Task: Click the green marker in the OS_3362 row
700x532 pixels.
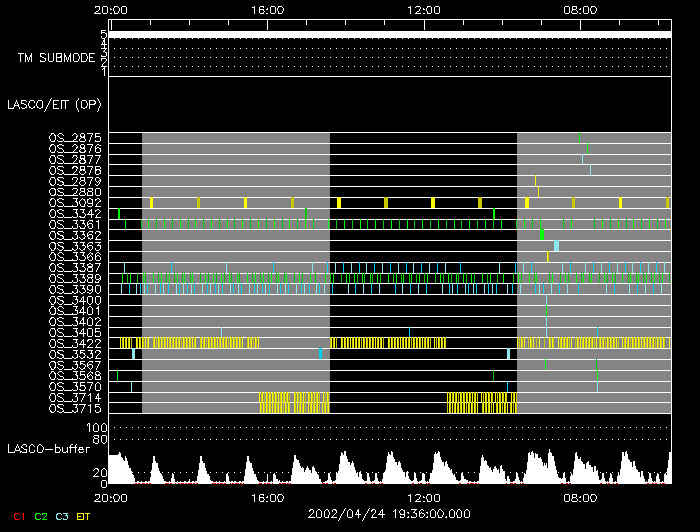Action: tap(541, 234)
